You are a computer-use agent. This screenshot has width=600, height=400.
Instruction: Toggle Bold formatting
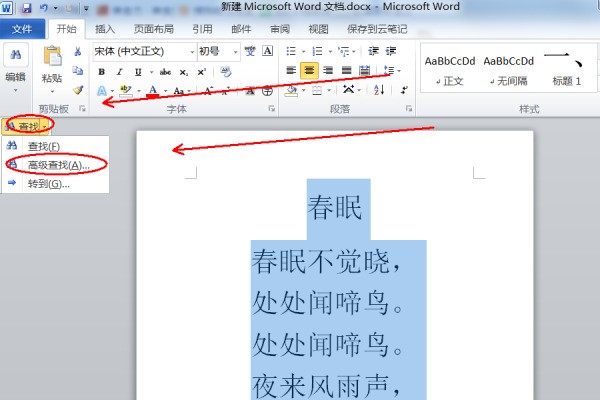[x=101, y=71]
